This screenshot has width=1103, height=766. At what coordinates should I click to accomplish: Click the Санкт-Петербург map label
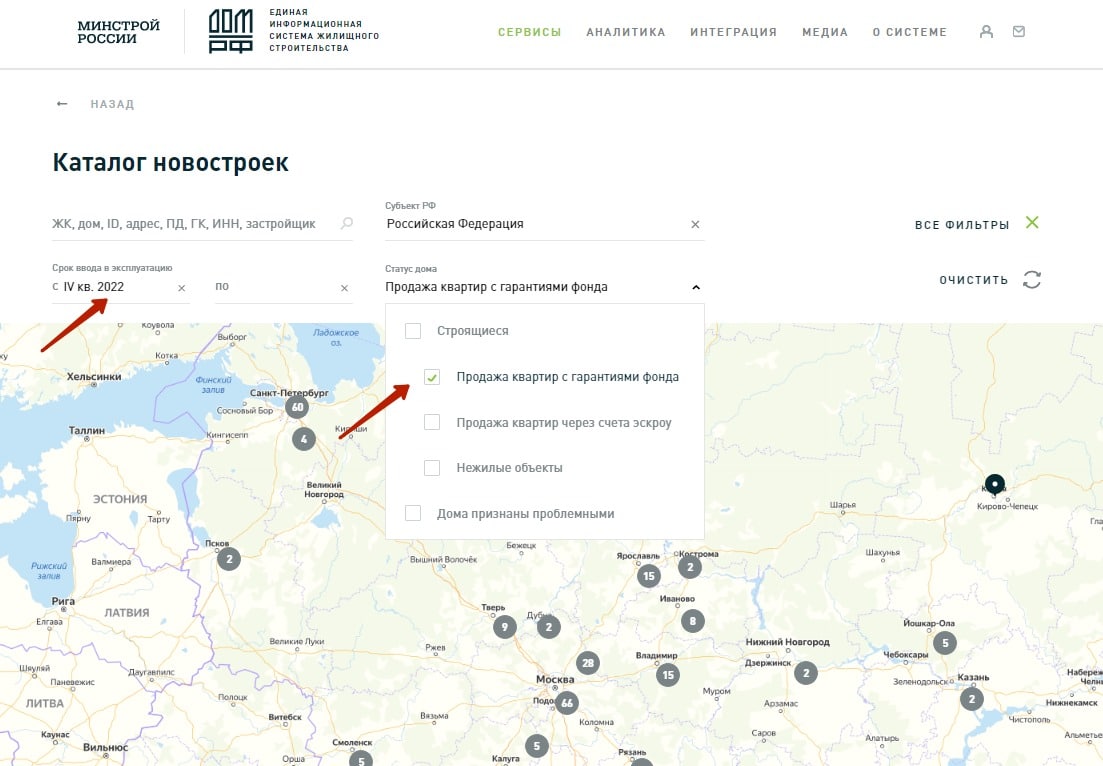point(289,392)
